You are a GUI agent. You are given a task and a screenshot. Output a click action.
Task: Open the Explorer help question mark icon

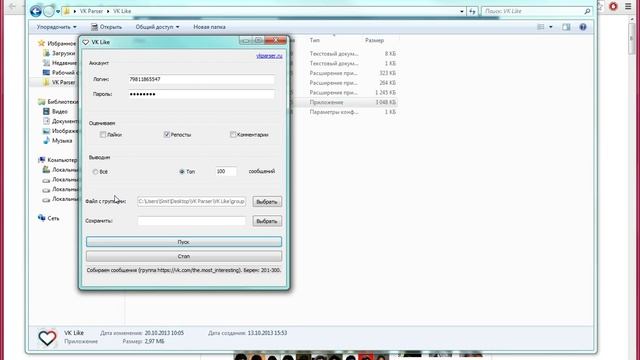pos(583,27)
